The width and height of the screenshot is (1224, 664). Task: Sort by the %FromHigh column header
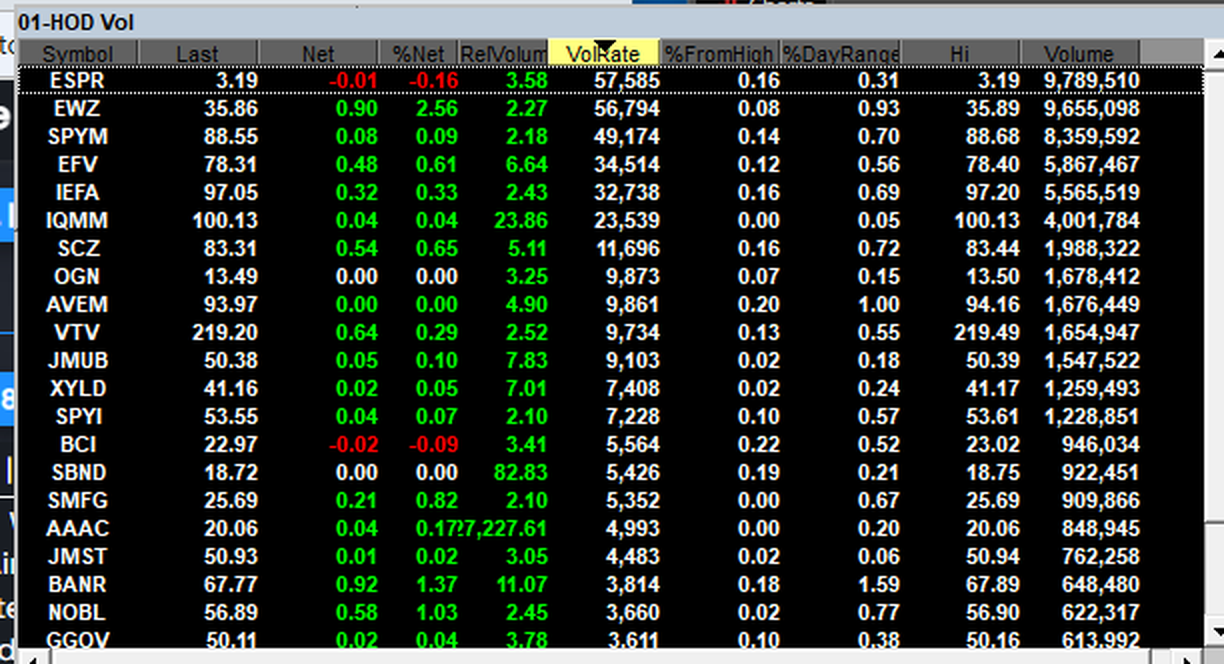point(719,54)
